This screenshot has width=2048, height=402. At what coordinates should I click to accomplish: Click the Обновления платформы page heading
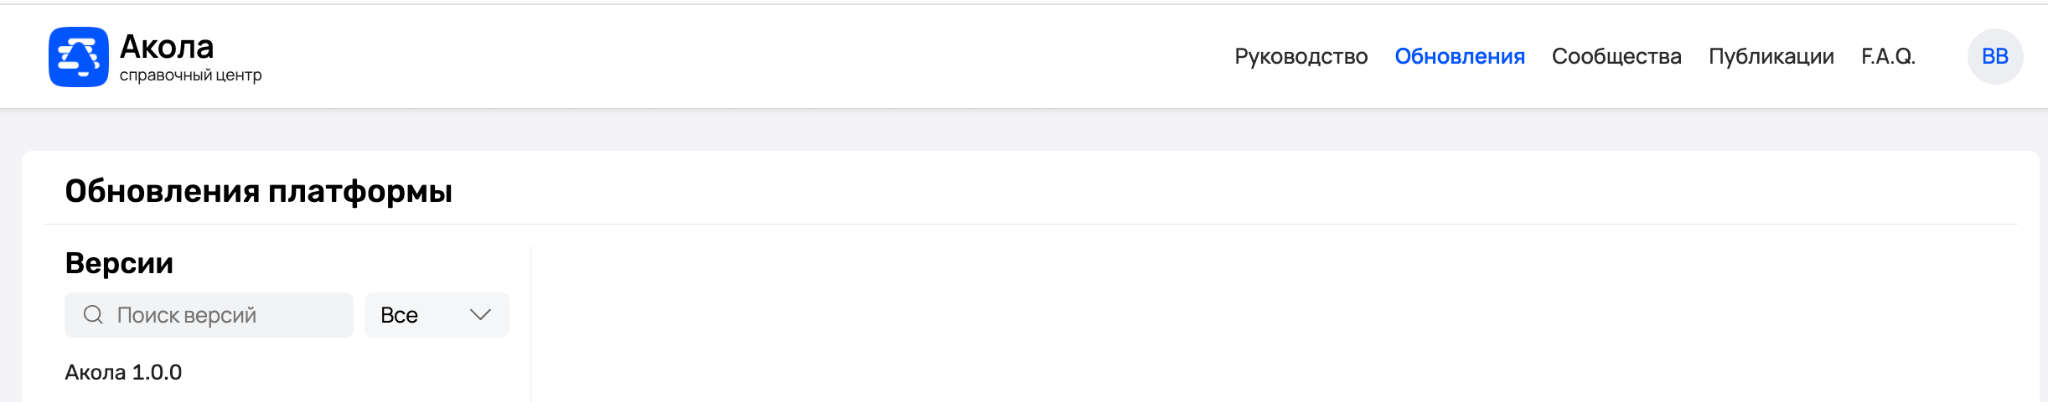258,191
